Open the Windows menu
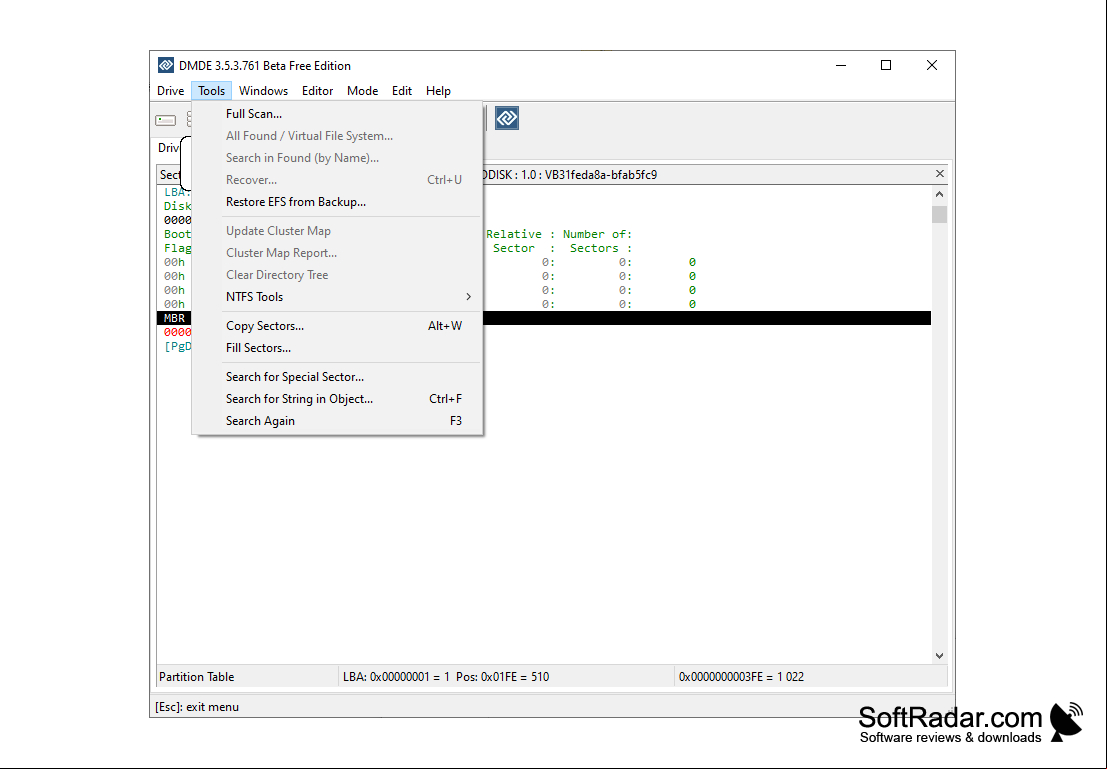 263,91
